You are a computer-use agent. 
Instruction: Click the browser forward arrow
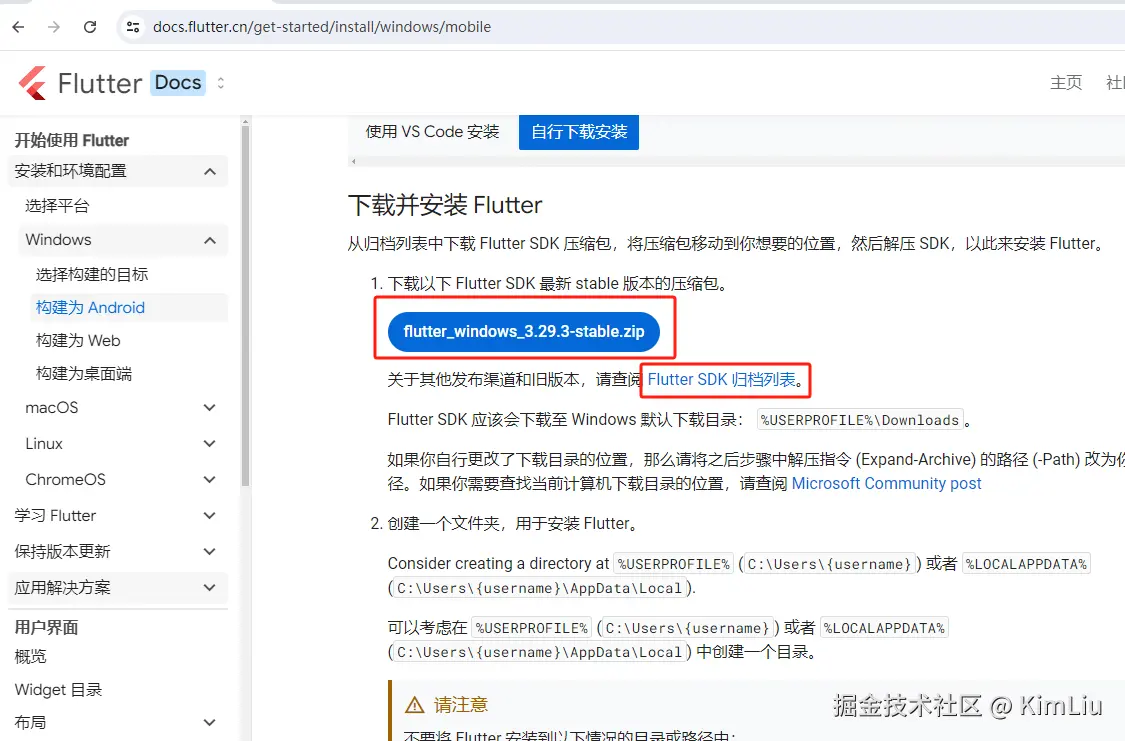click(54, 27)
